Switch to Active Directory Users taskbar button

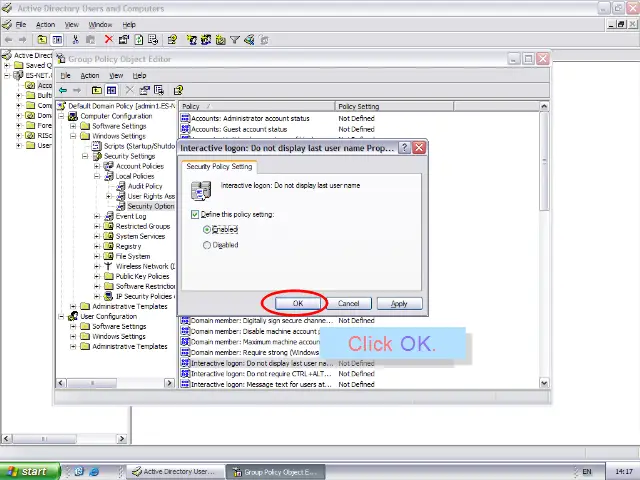coord(176,471)
